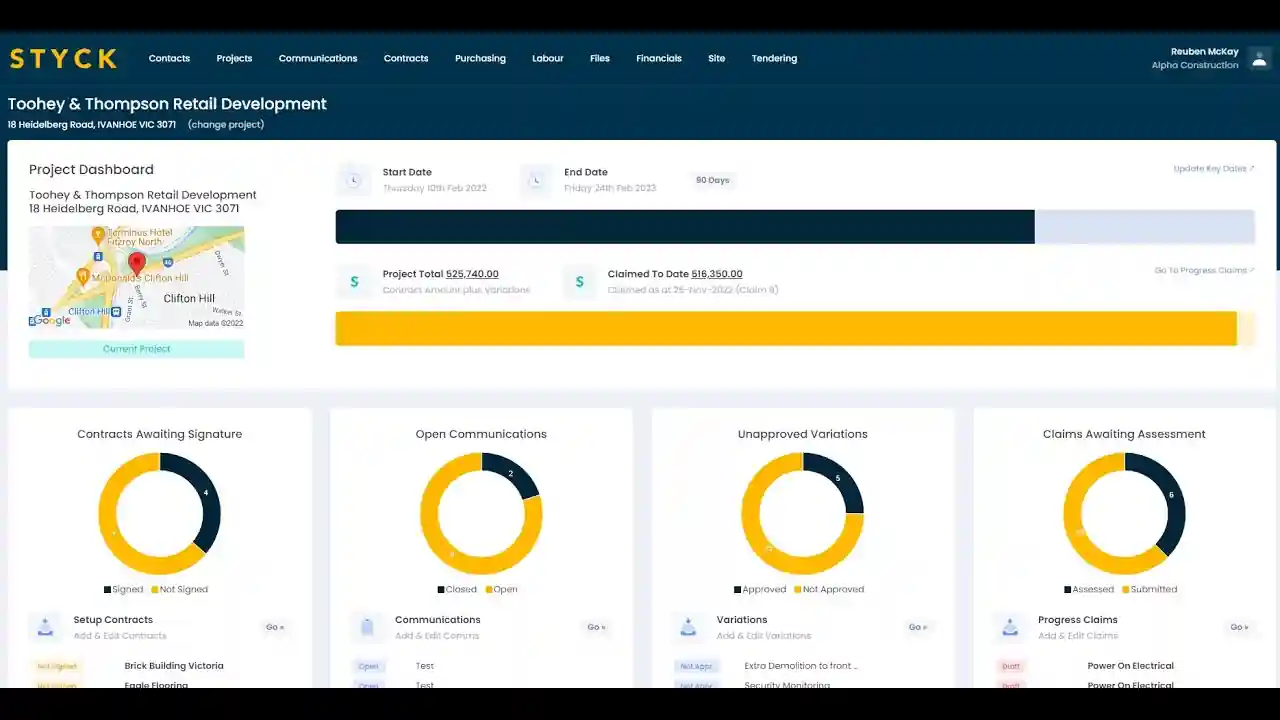This screenshot has width=1280, height=720.
Task: Toggle the Not Signed legend item
Action: point(179,589)
